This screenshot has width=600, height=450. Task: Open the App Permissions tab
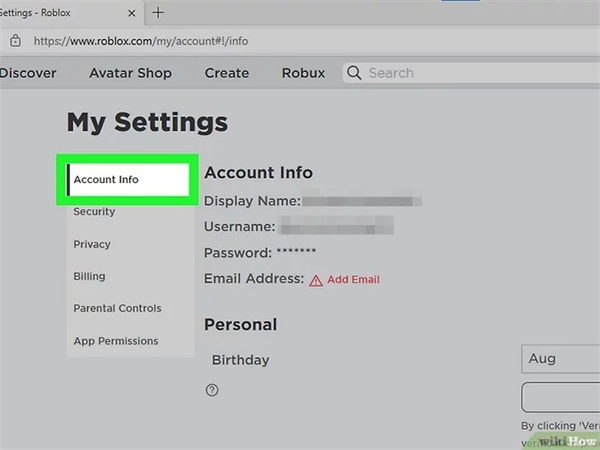point(116,341)
